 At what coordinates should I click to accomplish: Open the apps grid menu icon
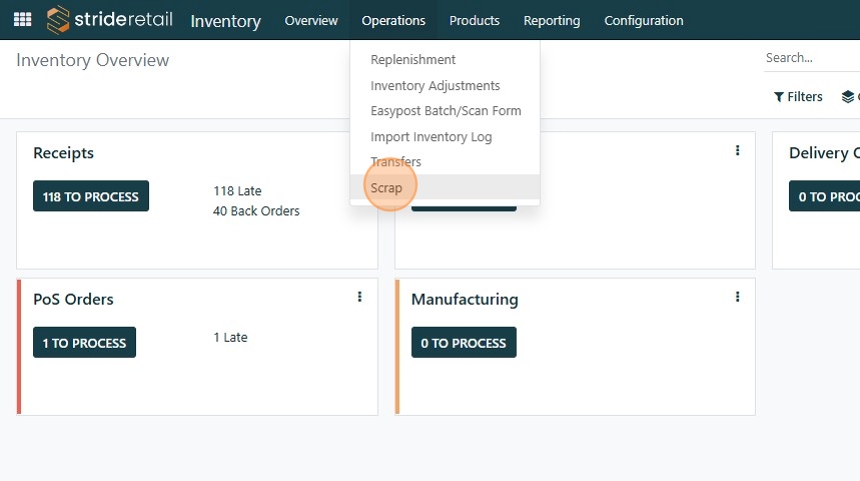click(x=22, y=20)
